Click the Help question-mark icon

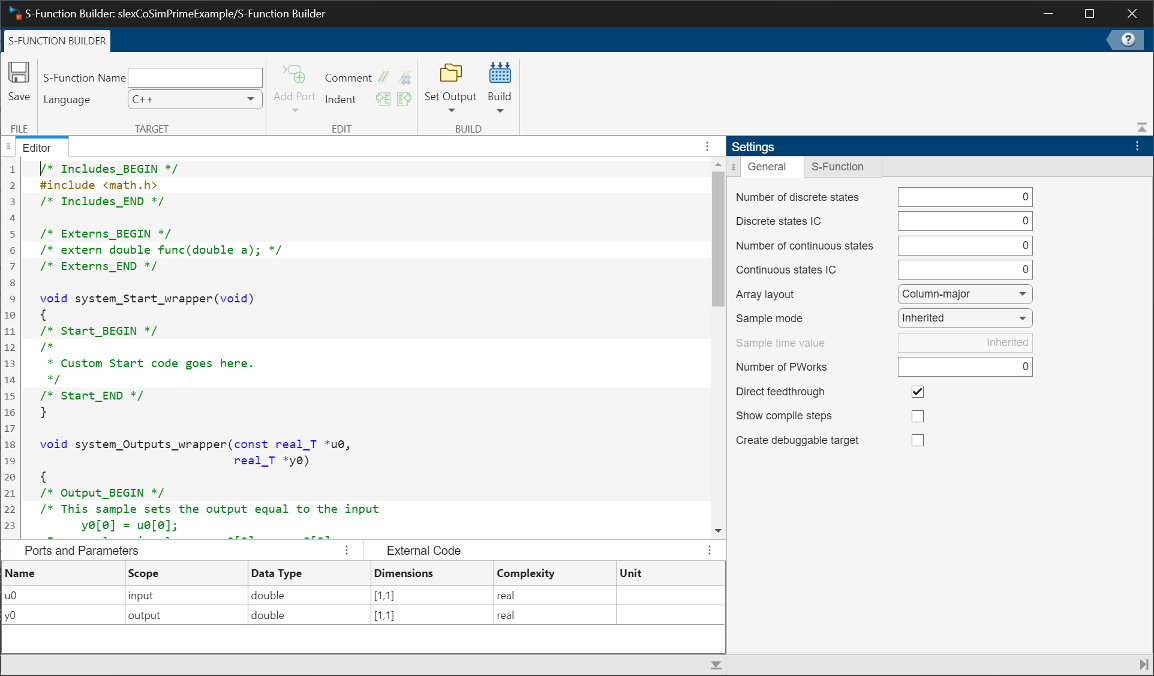(x=1126, y=39)
